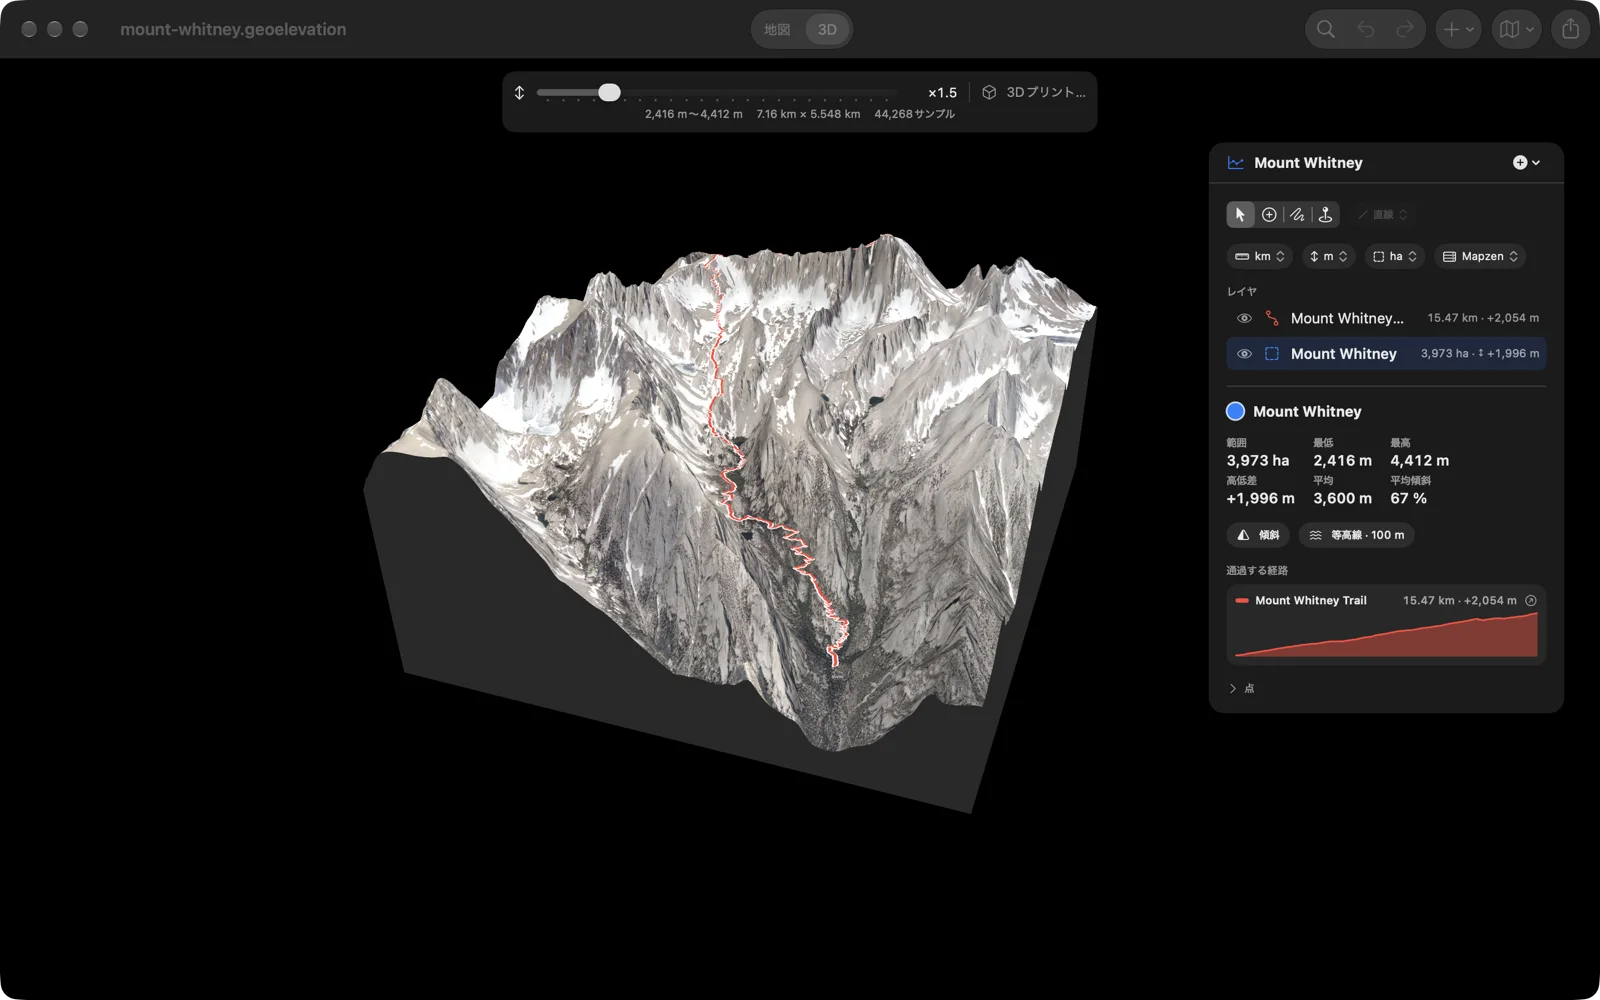
Task: Click the share icon in toolbar
Action: [x=1571, y=29]
